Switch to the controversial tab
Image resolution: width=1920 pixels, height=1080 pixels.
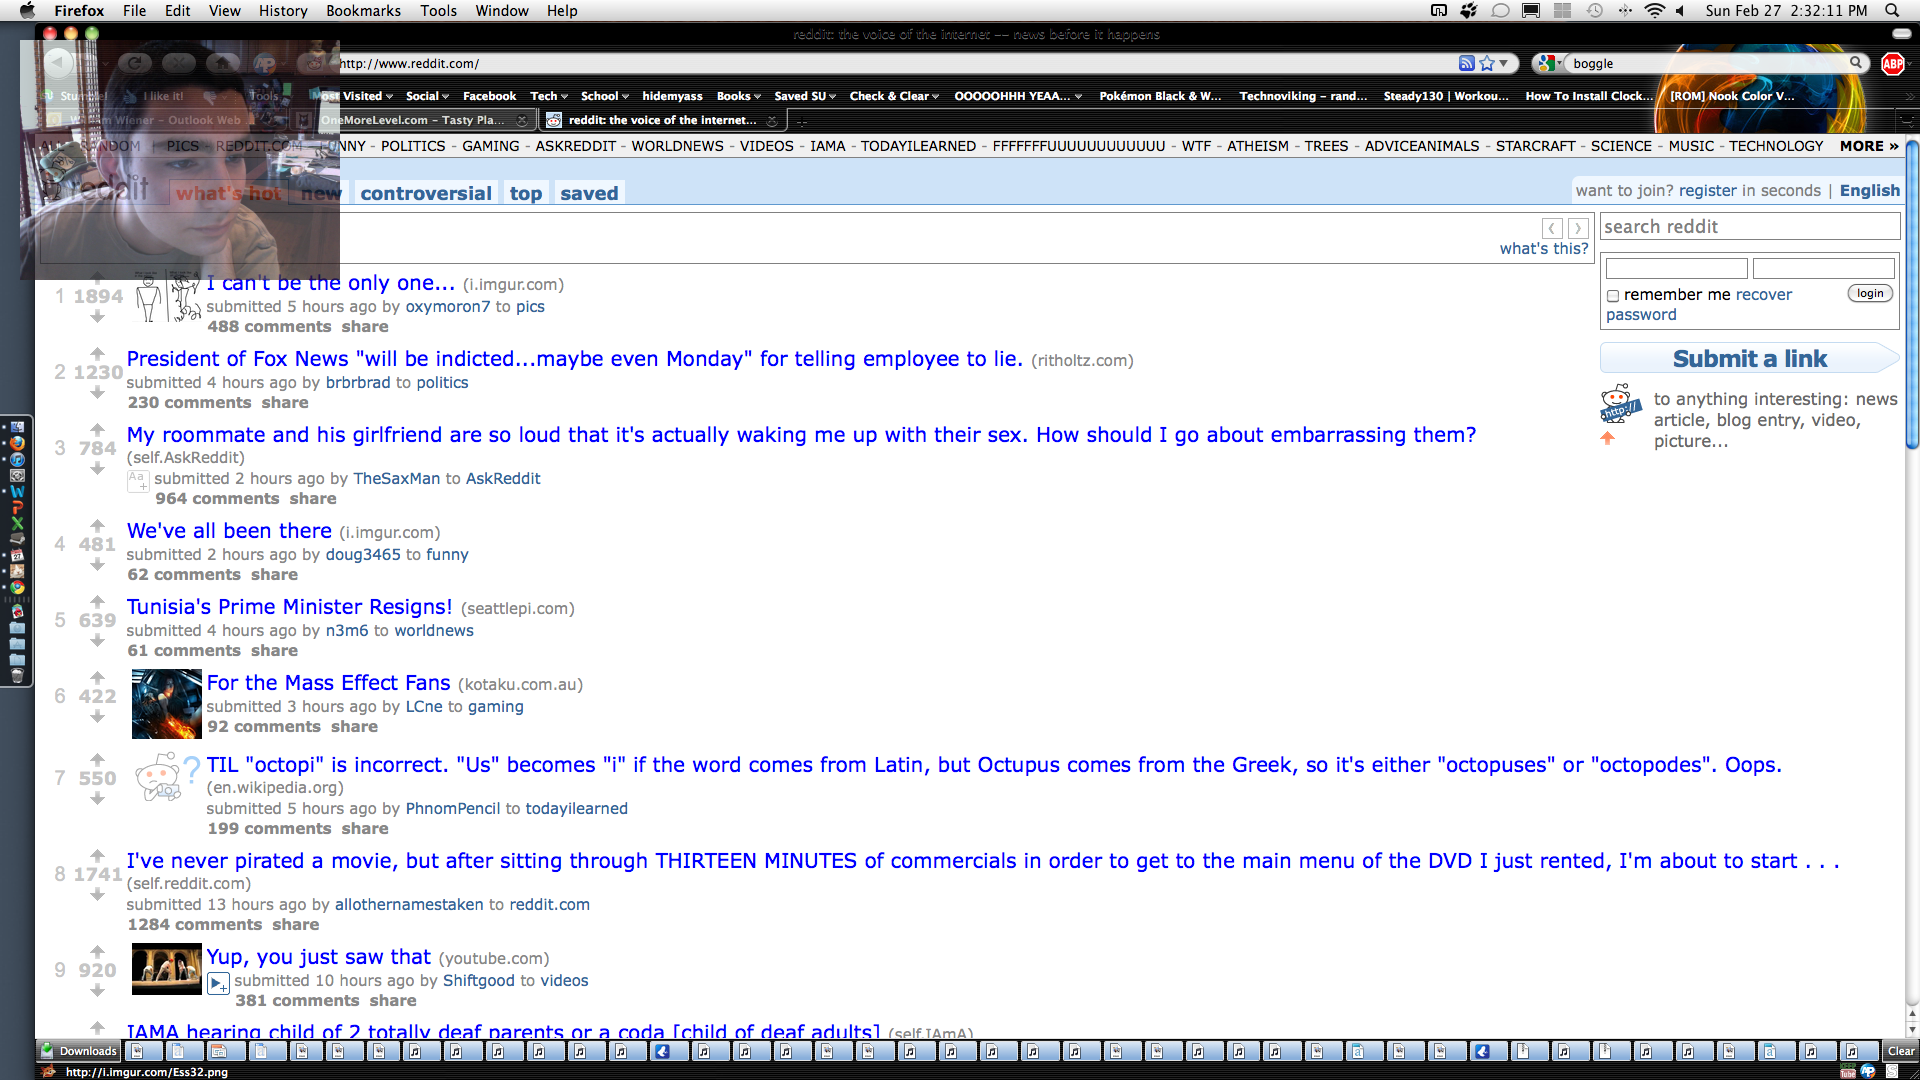tap(425, 193)
